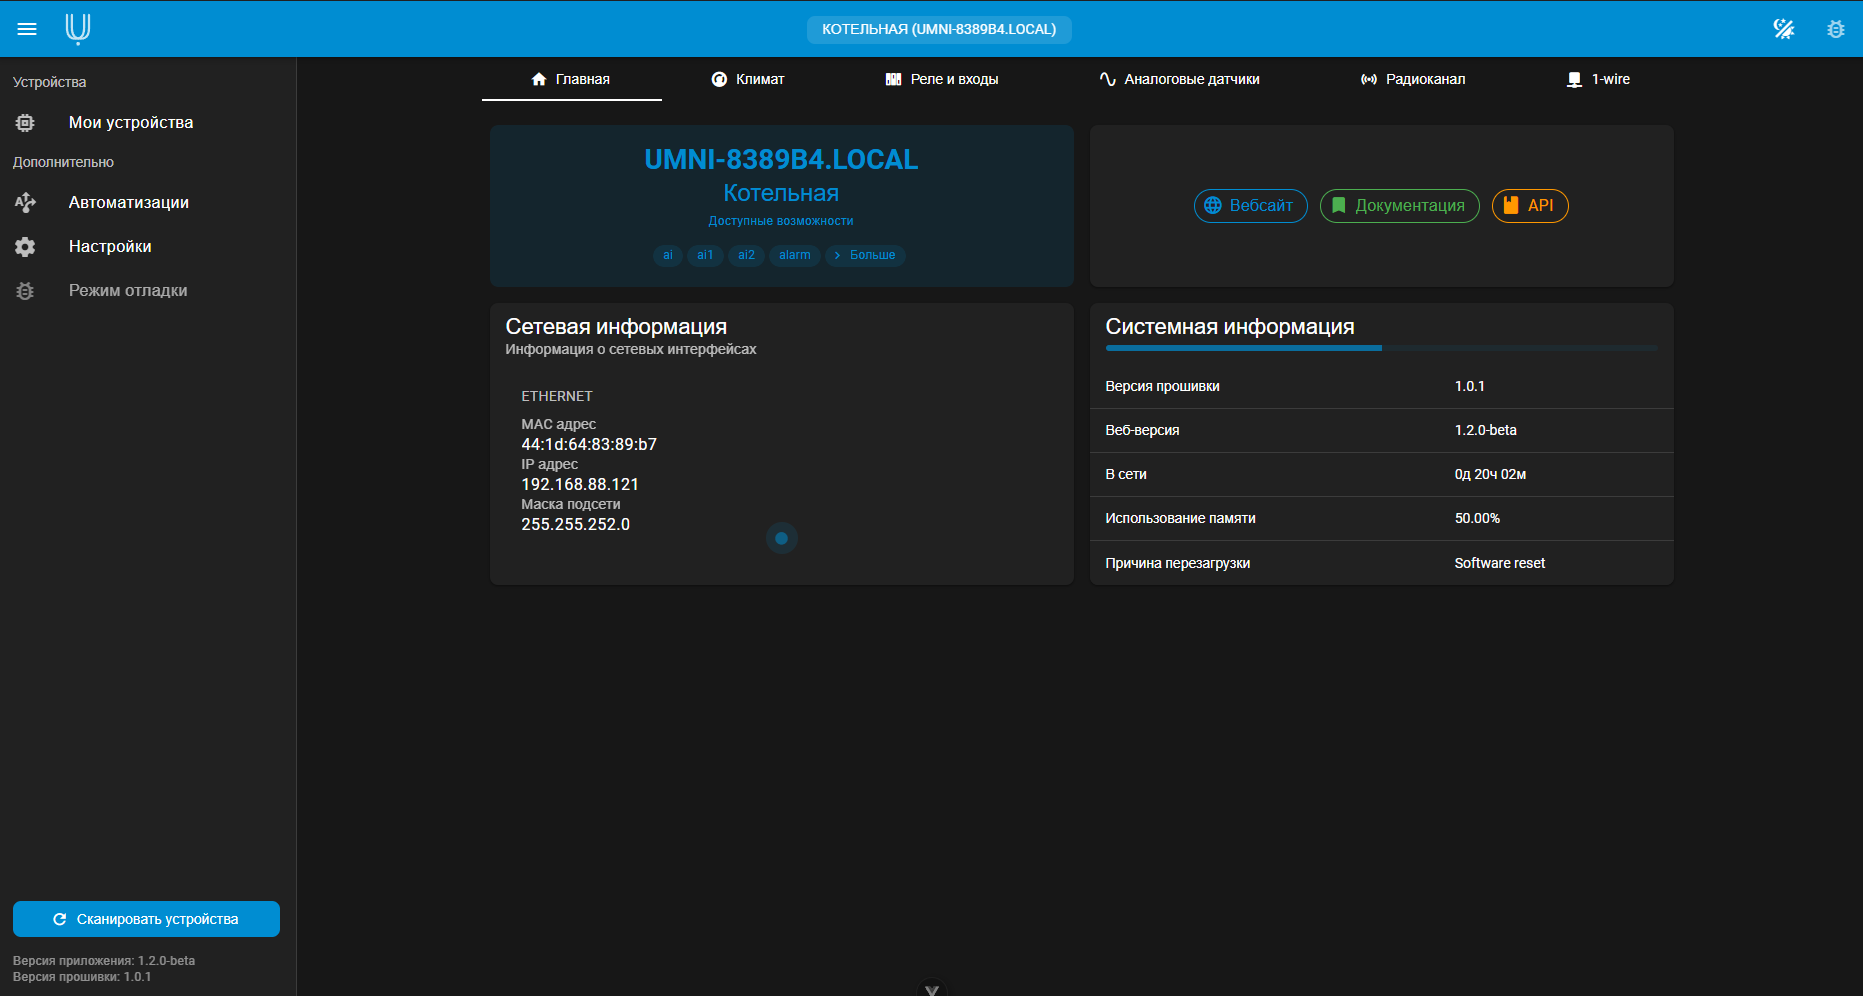The image size is (1863, 996).
Task: Click Software reset value
Action: [x=1500, y=563]
